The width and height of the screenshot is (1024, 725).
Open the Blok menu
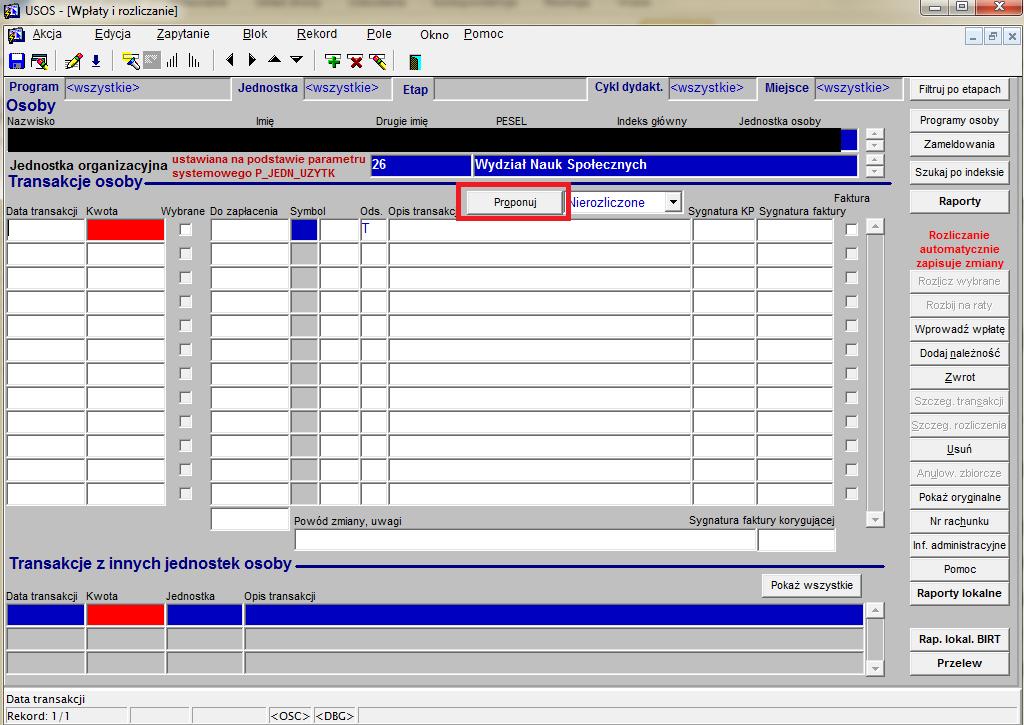(x=255, y=34)
